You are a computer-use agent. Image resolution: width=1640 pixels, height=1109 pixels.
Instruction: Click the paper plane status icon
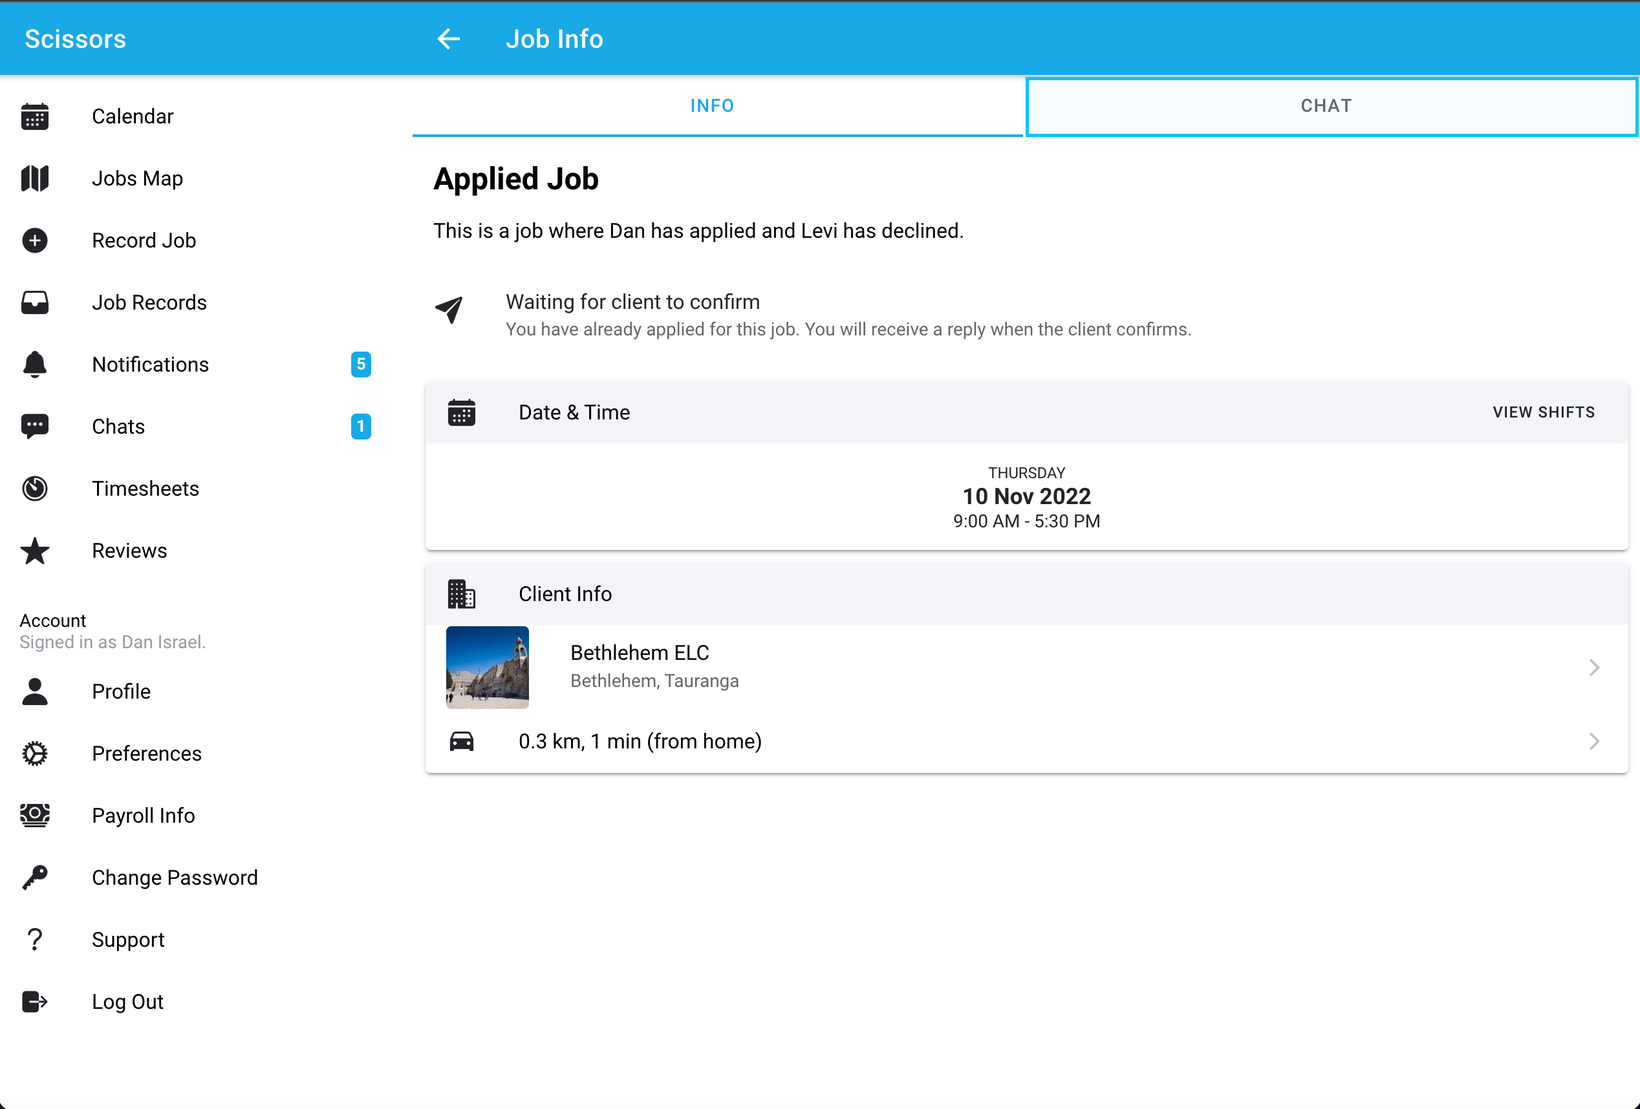tap(449, 310)
